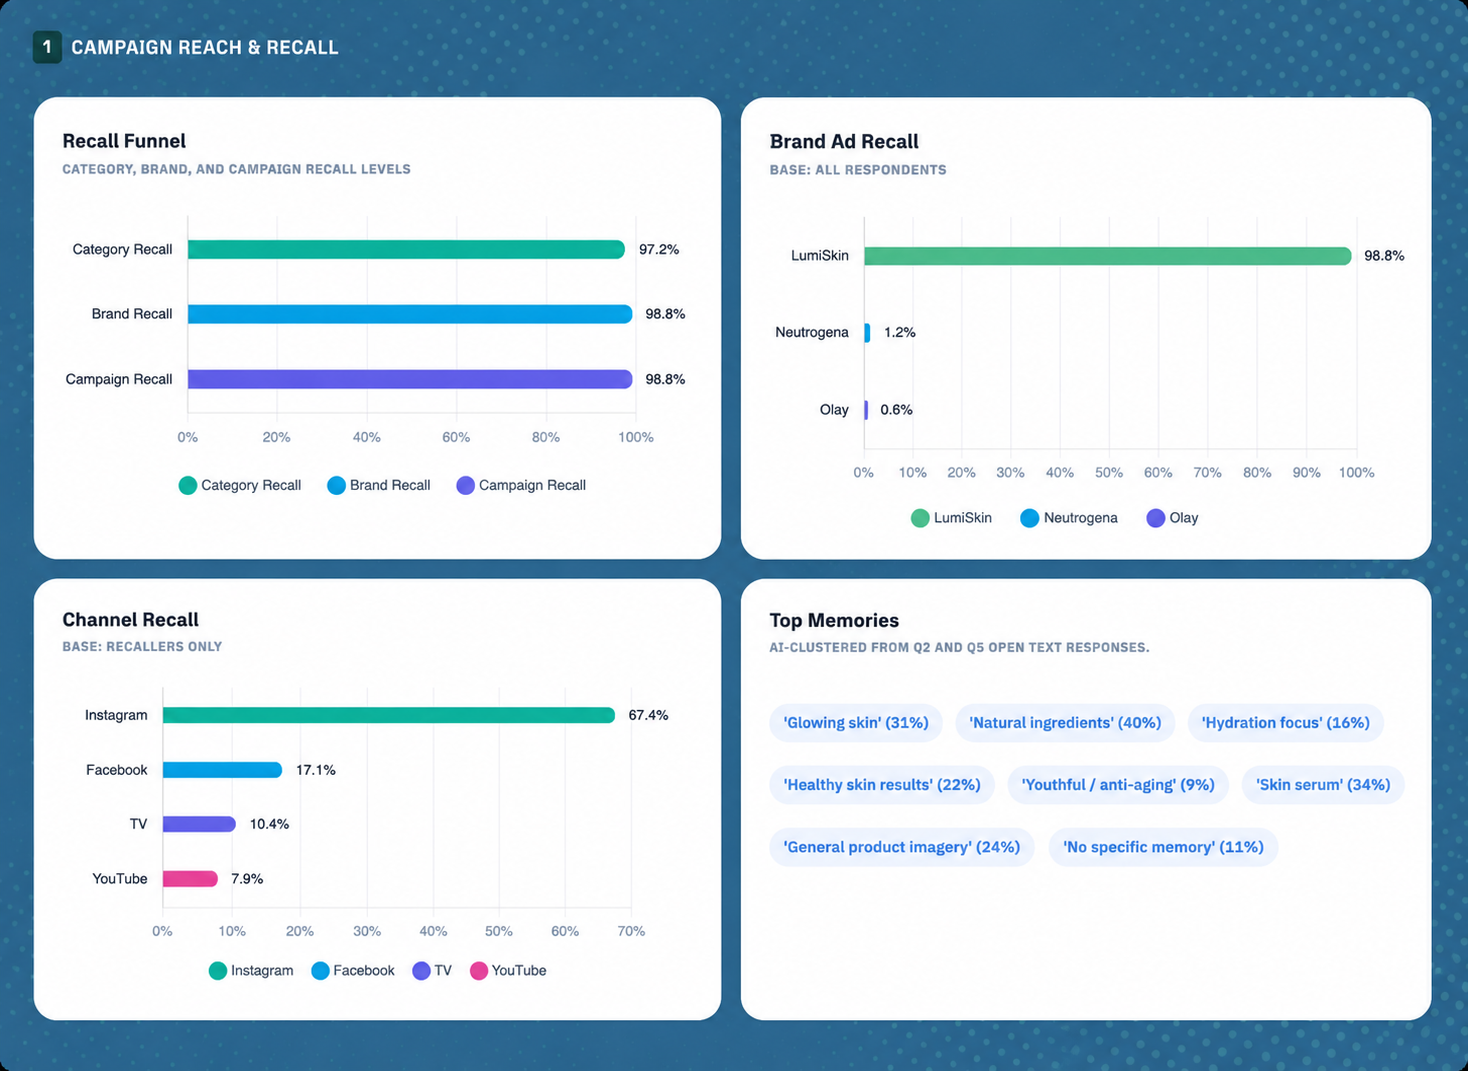Click the Recall Funnel card title
The image size is (1468, 1071).
124,141
